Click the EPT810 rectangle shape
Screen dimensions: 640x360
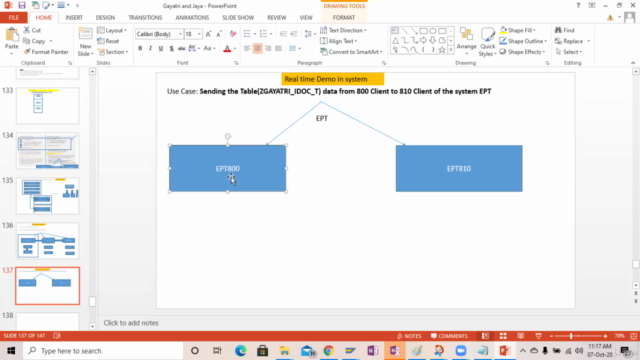[459, 168]
